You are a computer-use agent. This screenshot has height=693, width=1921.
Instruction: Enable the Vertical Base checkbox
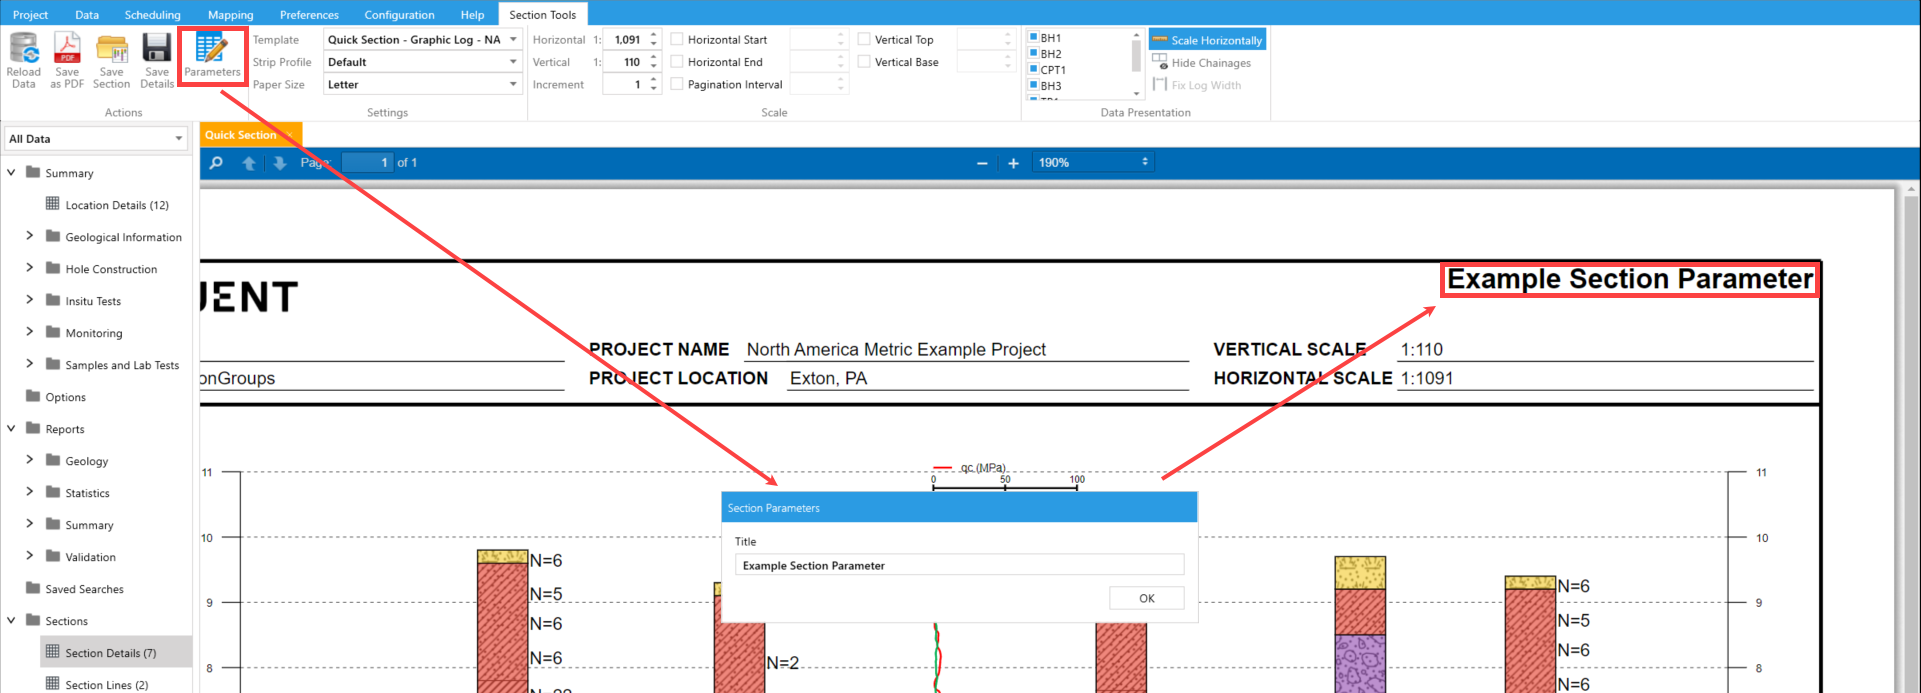[x=864, y=61]
